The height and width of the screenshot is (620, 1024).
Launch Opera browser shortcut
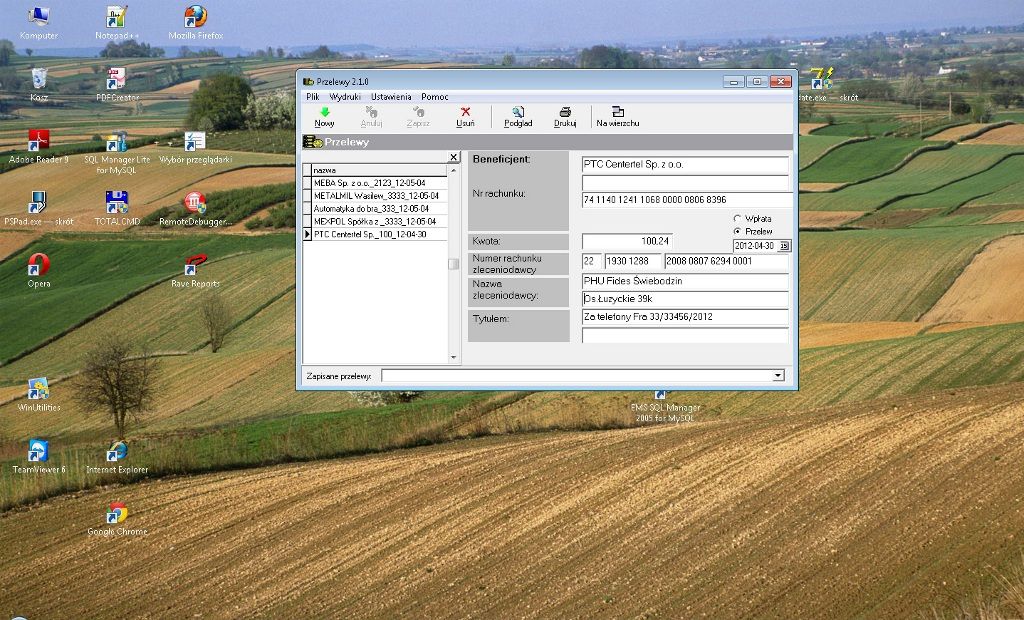39,271
